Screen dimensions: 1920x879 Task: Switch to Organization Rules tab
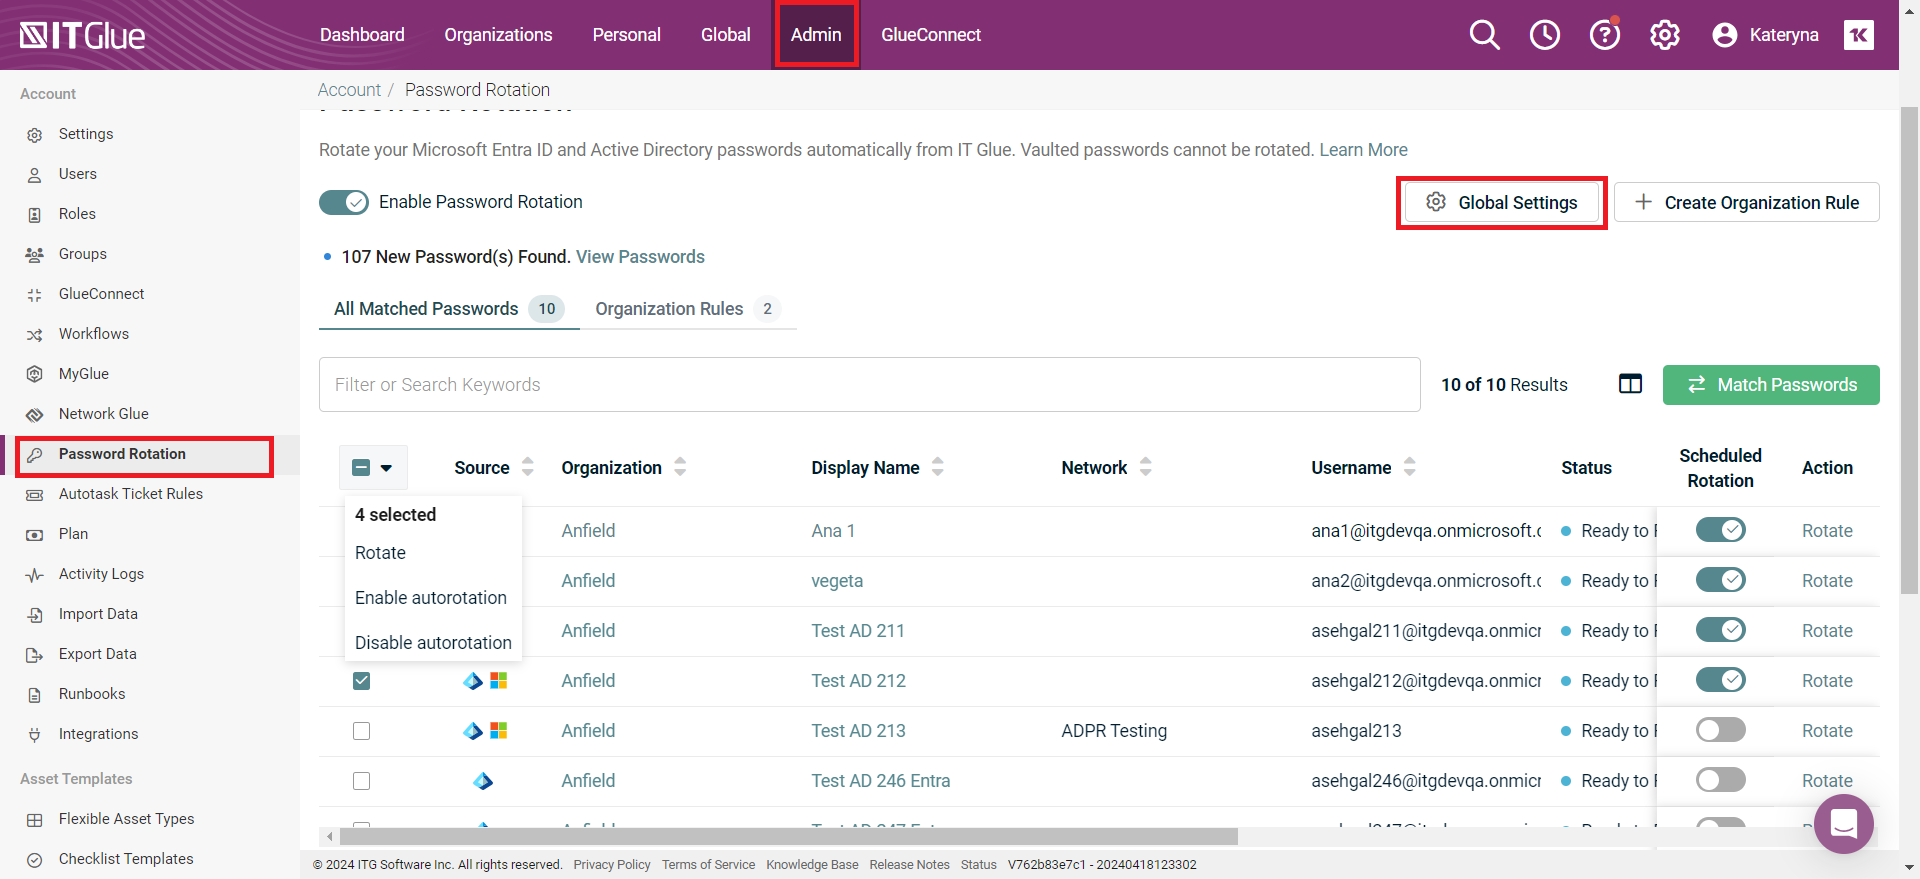(688, 309)
